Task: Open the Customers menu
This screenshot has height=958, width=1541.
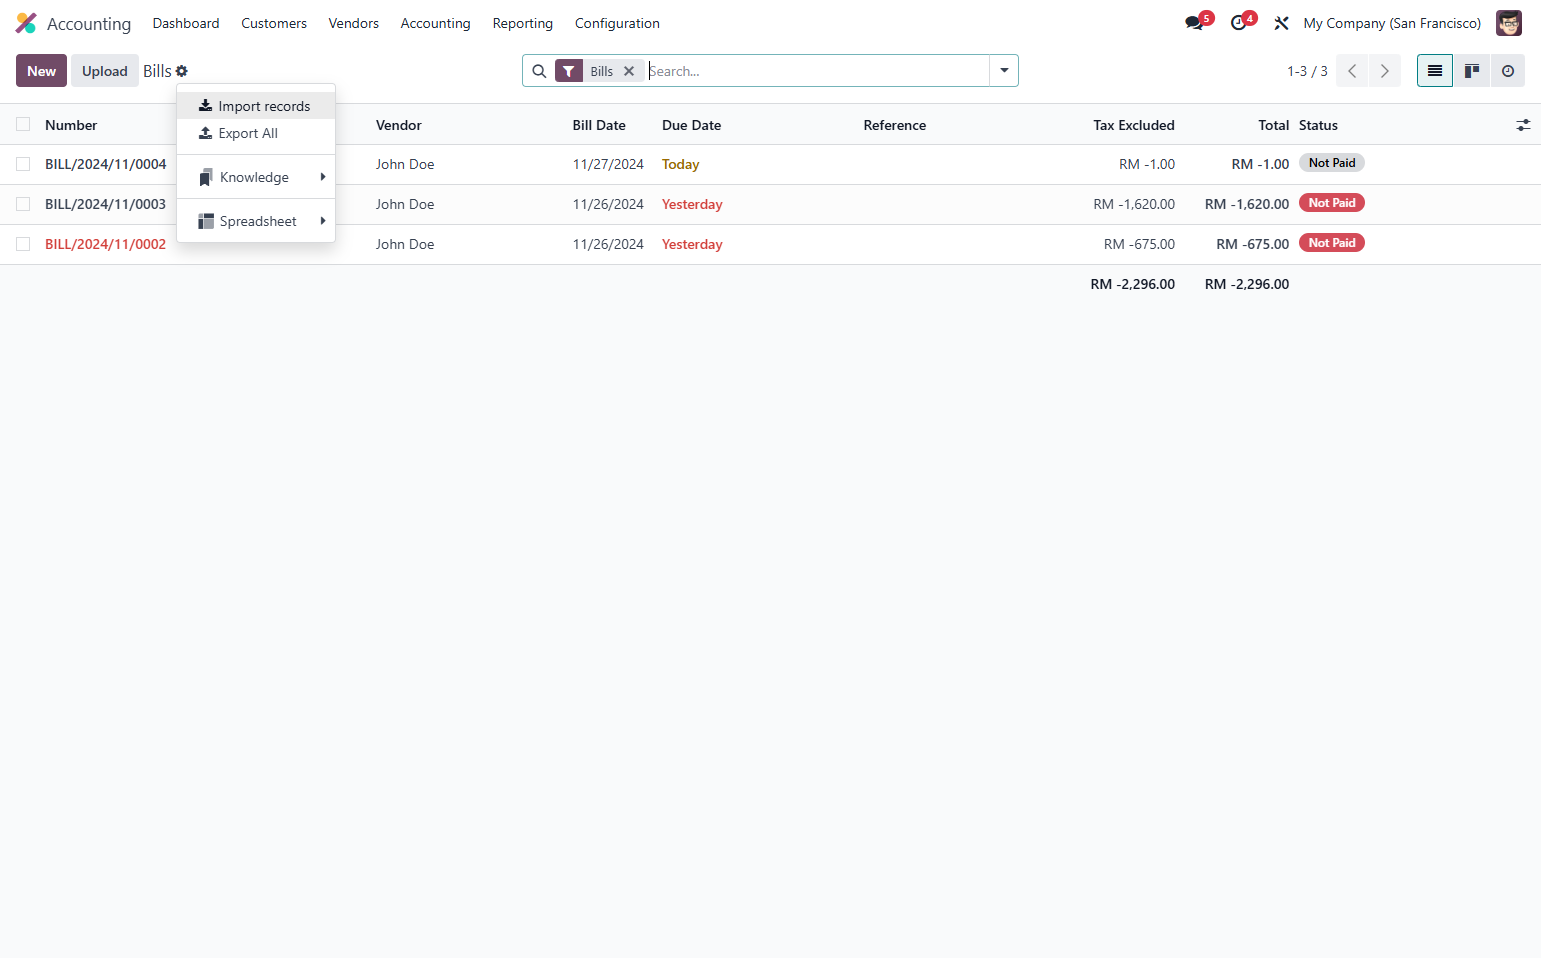Action: (x=274, y=23)
